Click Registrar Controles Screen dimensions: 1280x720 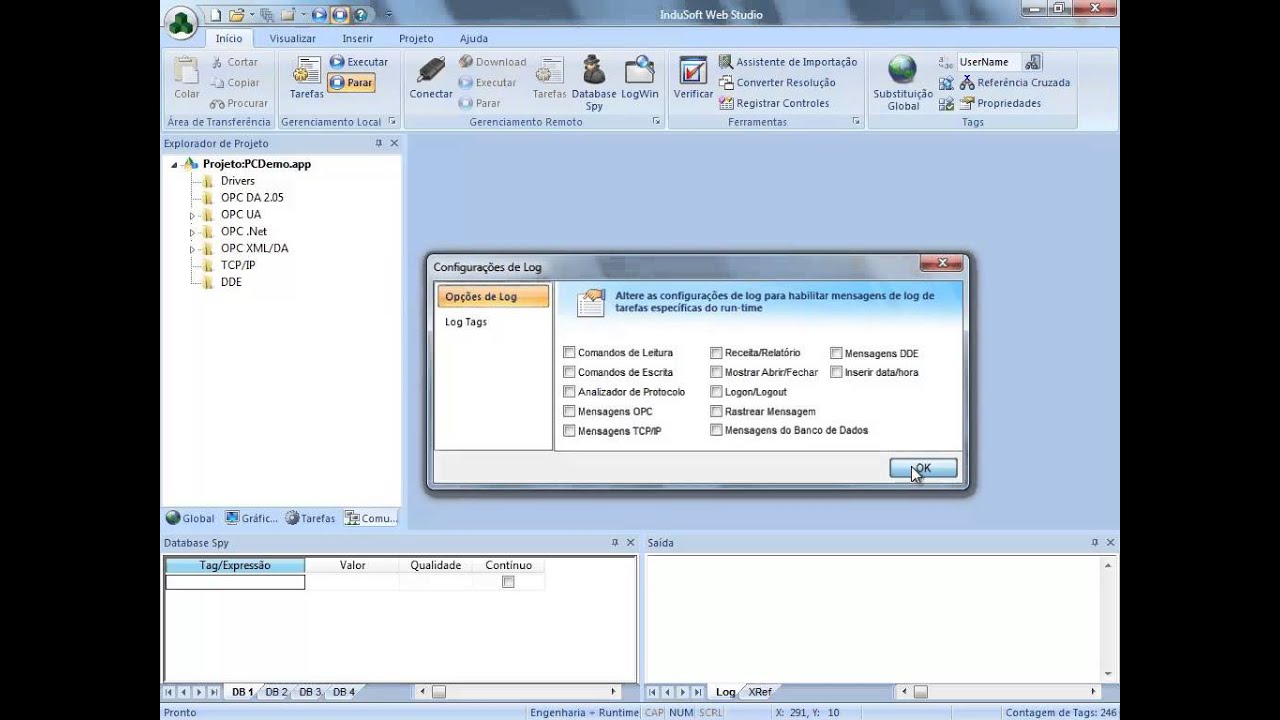[773, 103]
